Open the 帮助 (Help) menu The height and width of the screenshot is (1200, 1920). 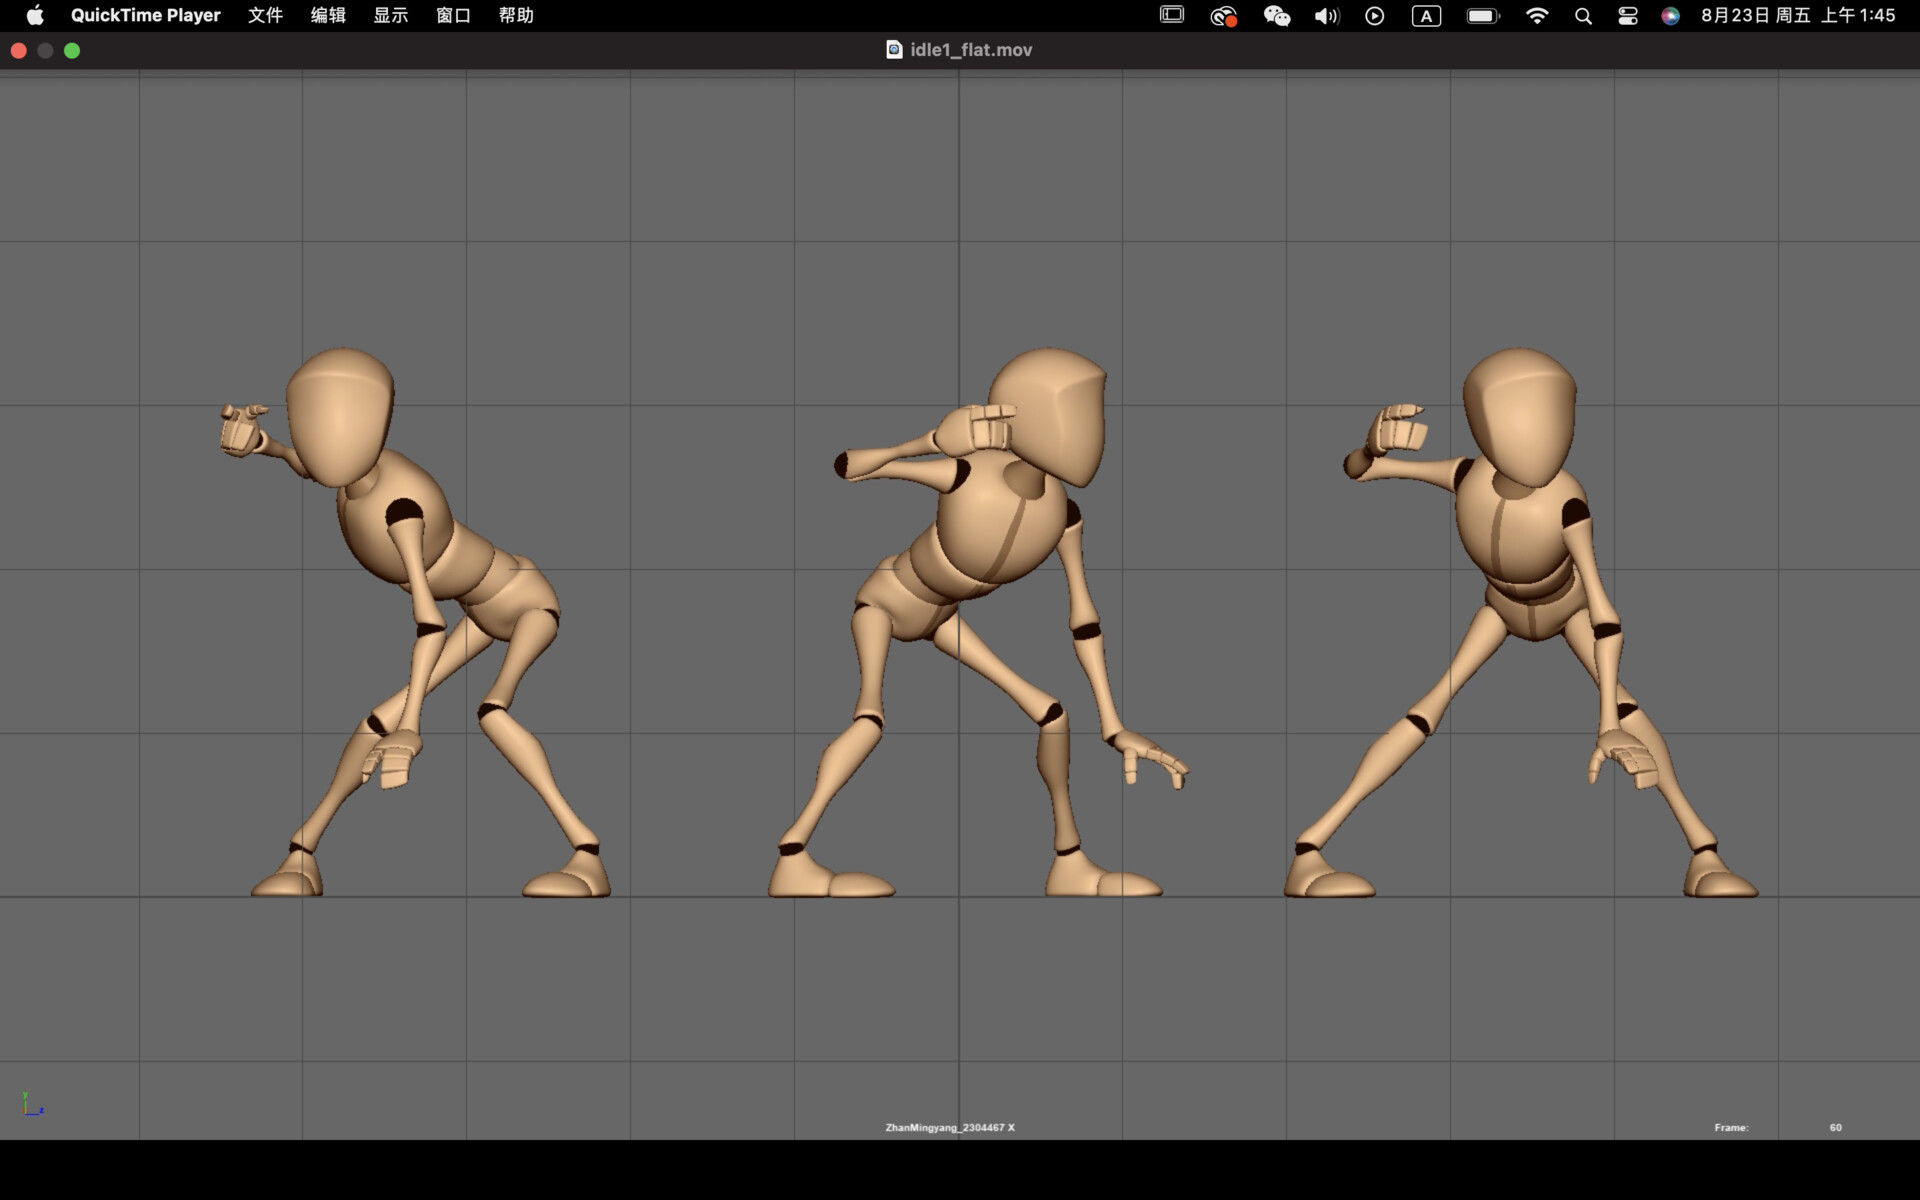tap(516, 15)
